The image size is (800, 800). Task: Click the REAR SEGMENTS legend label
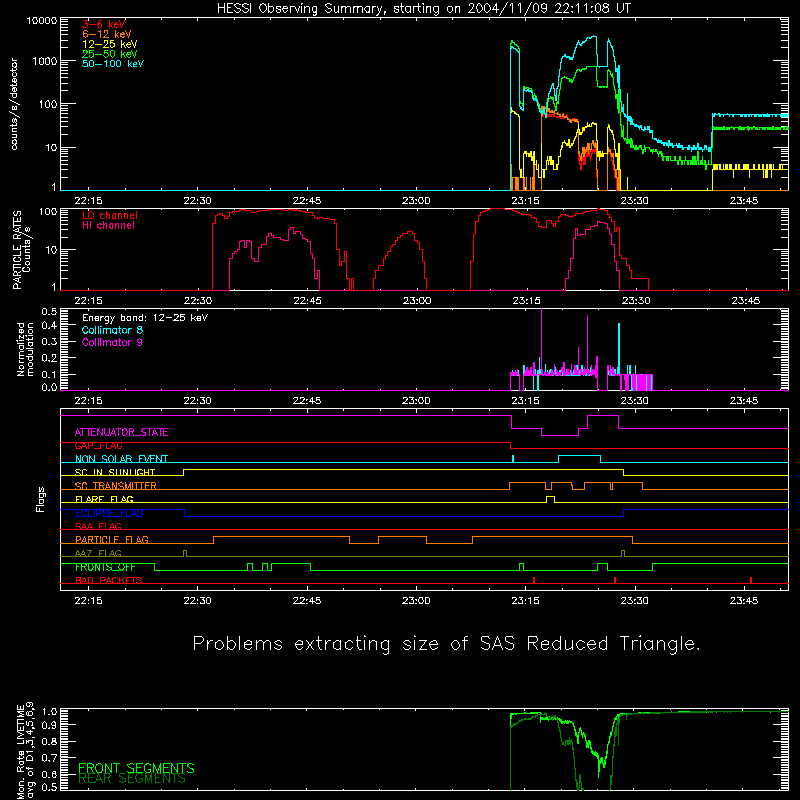coord(132,779)
